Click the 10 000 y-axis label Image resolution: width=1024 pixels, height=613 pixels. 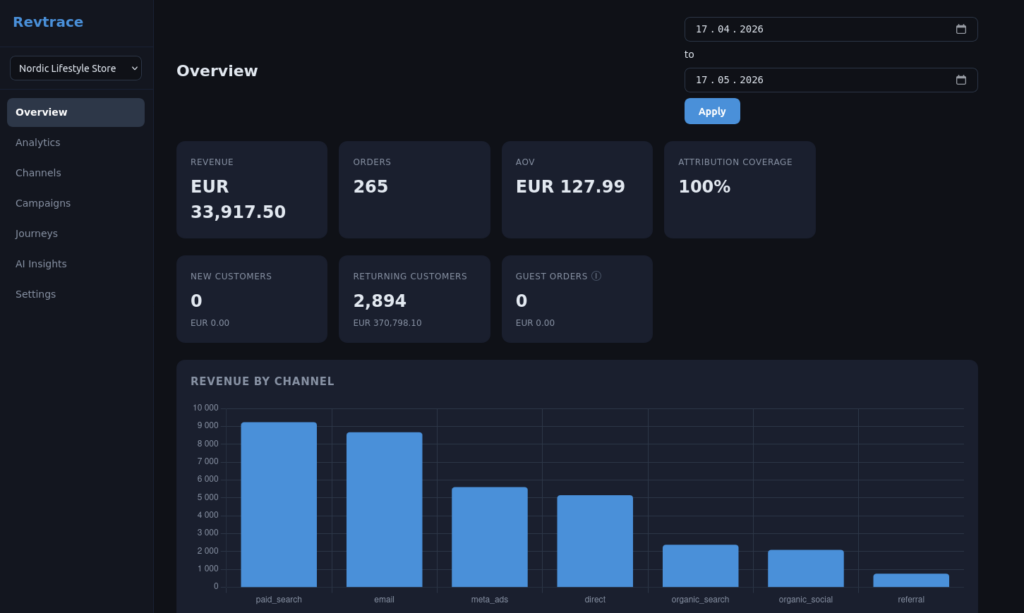pyautogui.click(x=206, y=408)
